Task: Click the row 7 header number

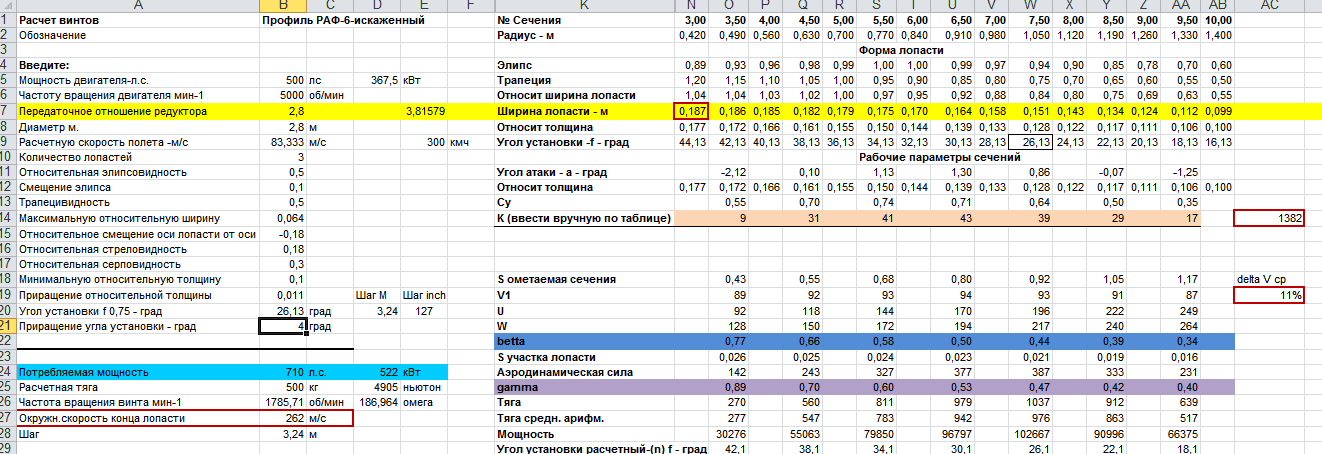Action: 7,111
